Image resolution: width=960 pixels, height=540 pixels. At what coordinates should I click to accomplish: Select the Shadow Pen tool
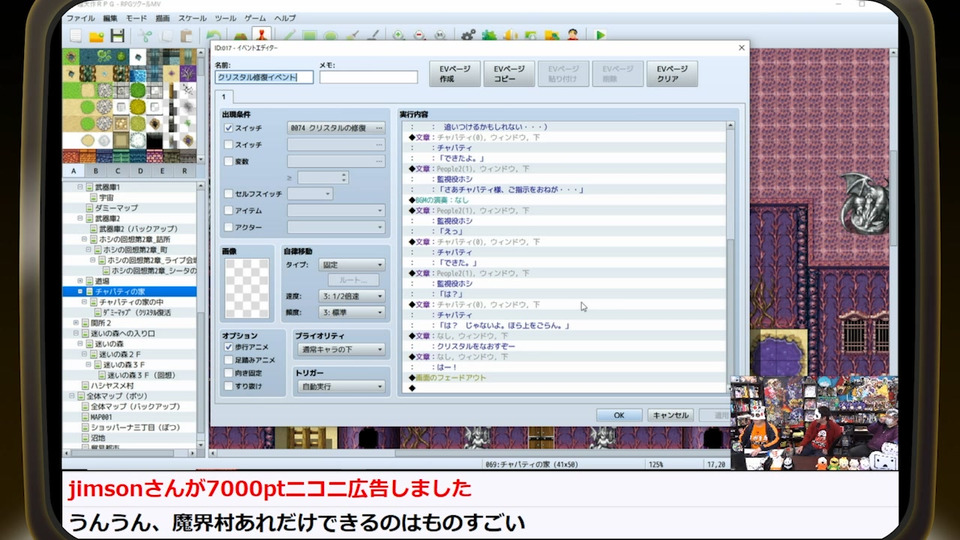click(x=373, y=36)
